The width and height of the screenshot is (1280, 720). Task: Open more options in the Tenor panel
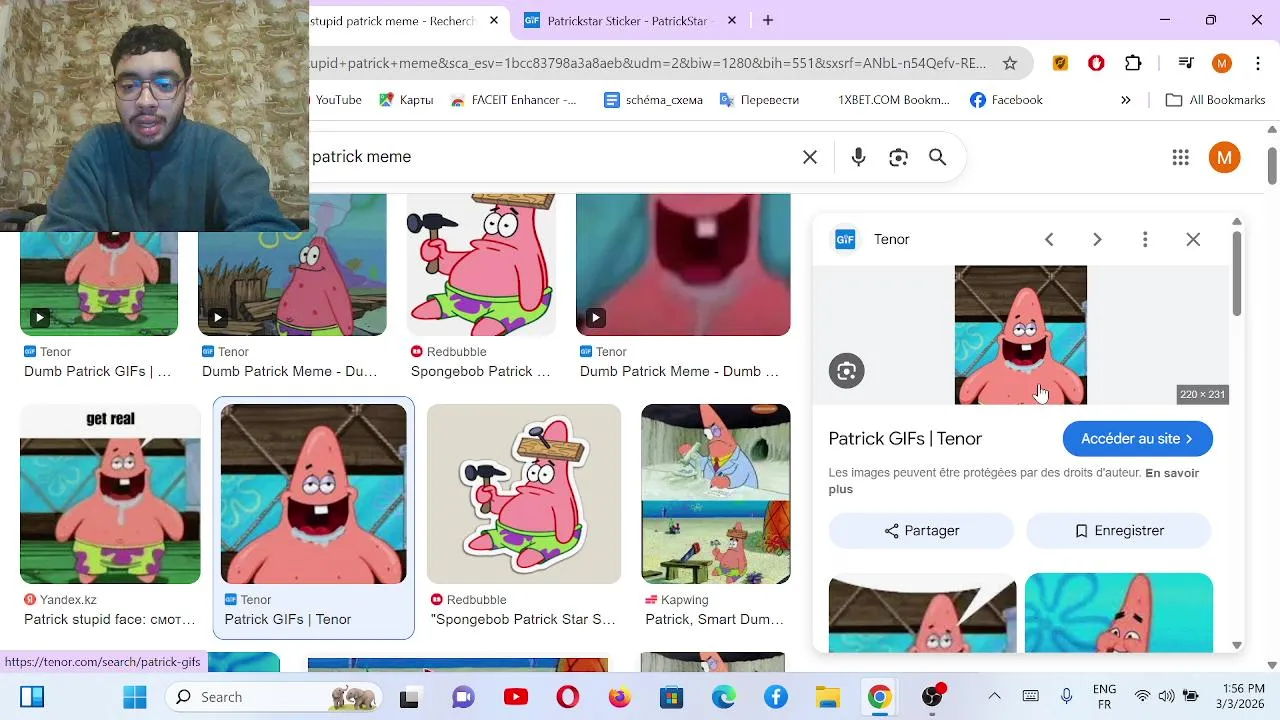(x=1145, y=239)
